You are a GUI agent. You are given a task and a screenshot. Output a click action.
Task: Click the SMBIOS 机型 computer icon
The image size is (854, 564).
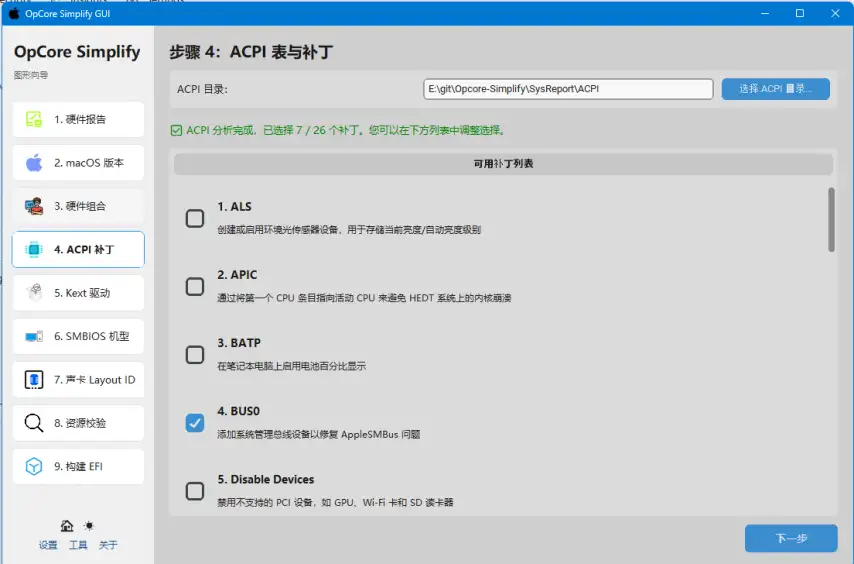click(x=34, y=337)
